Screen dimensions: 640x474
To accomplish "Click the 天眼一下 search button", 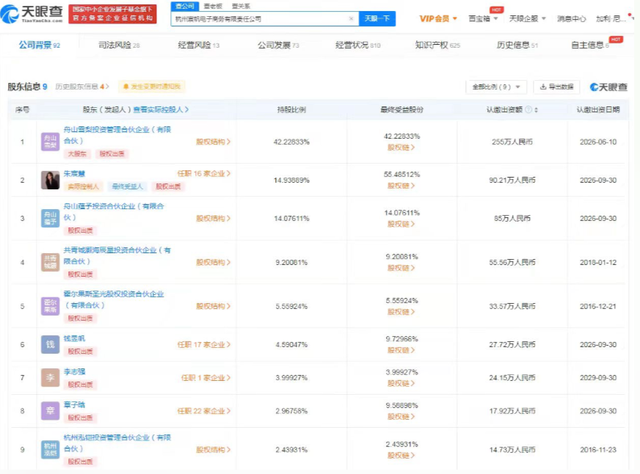I will (377, 19).
